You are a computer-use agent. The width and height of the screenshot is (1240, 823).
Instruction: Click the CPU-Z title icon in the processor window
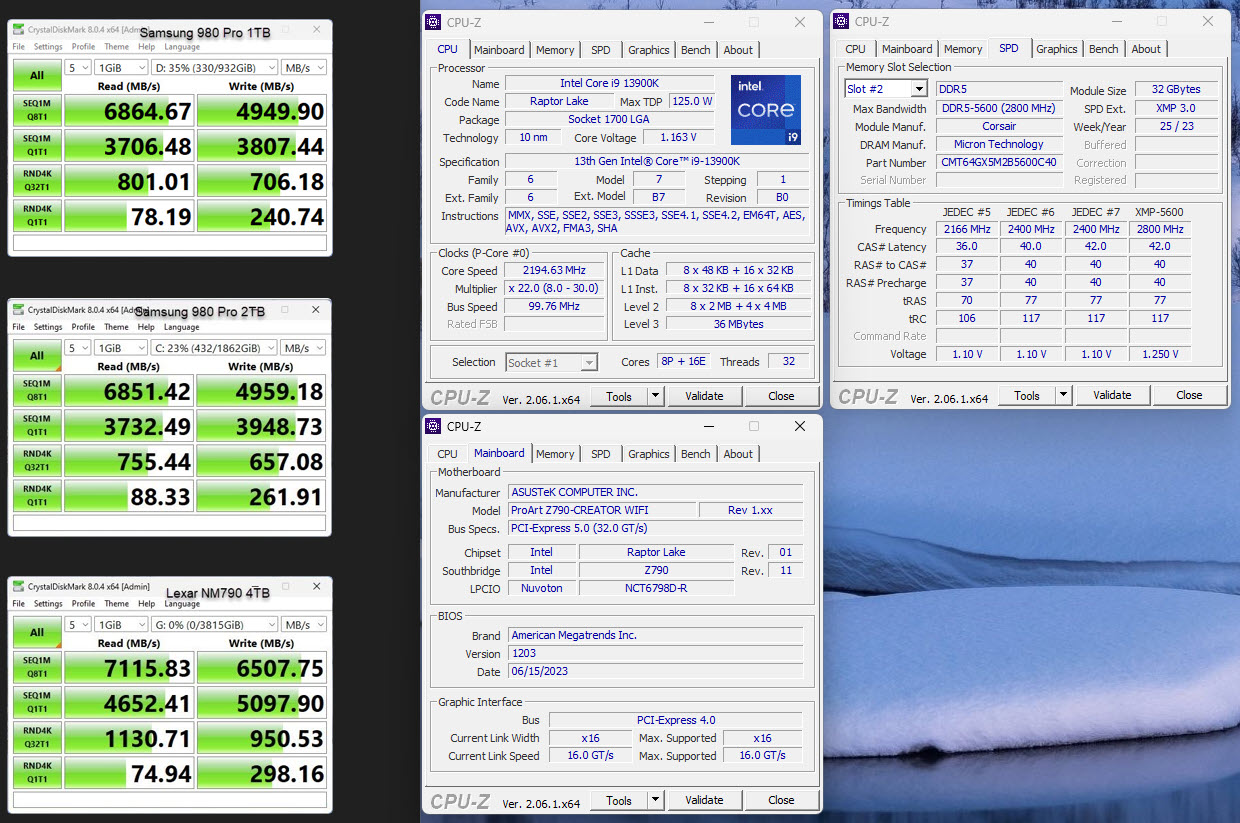point(433,22)
